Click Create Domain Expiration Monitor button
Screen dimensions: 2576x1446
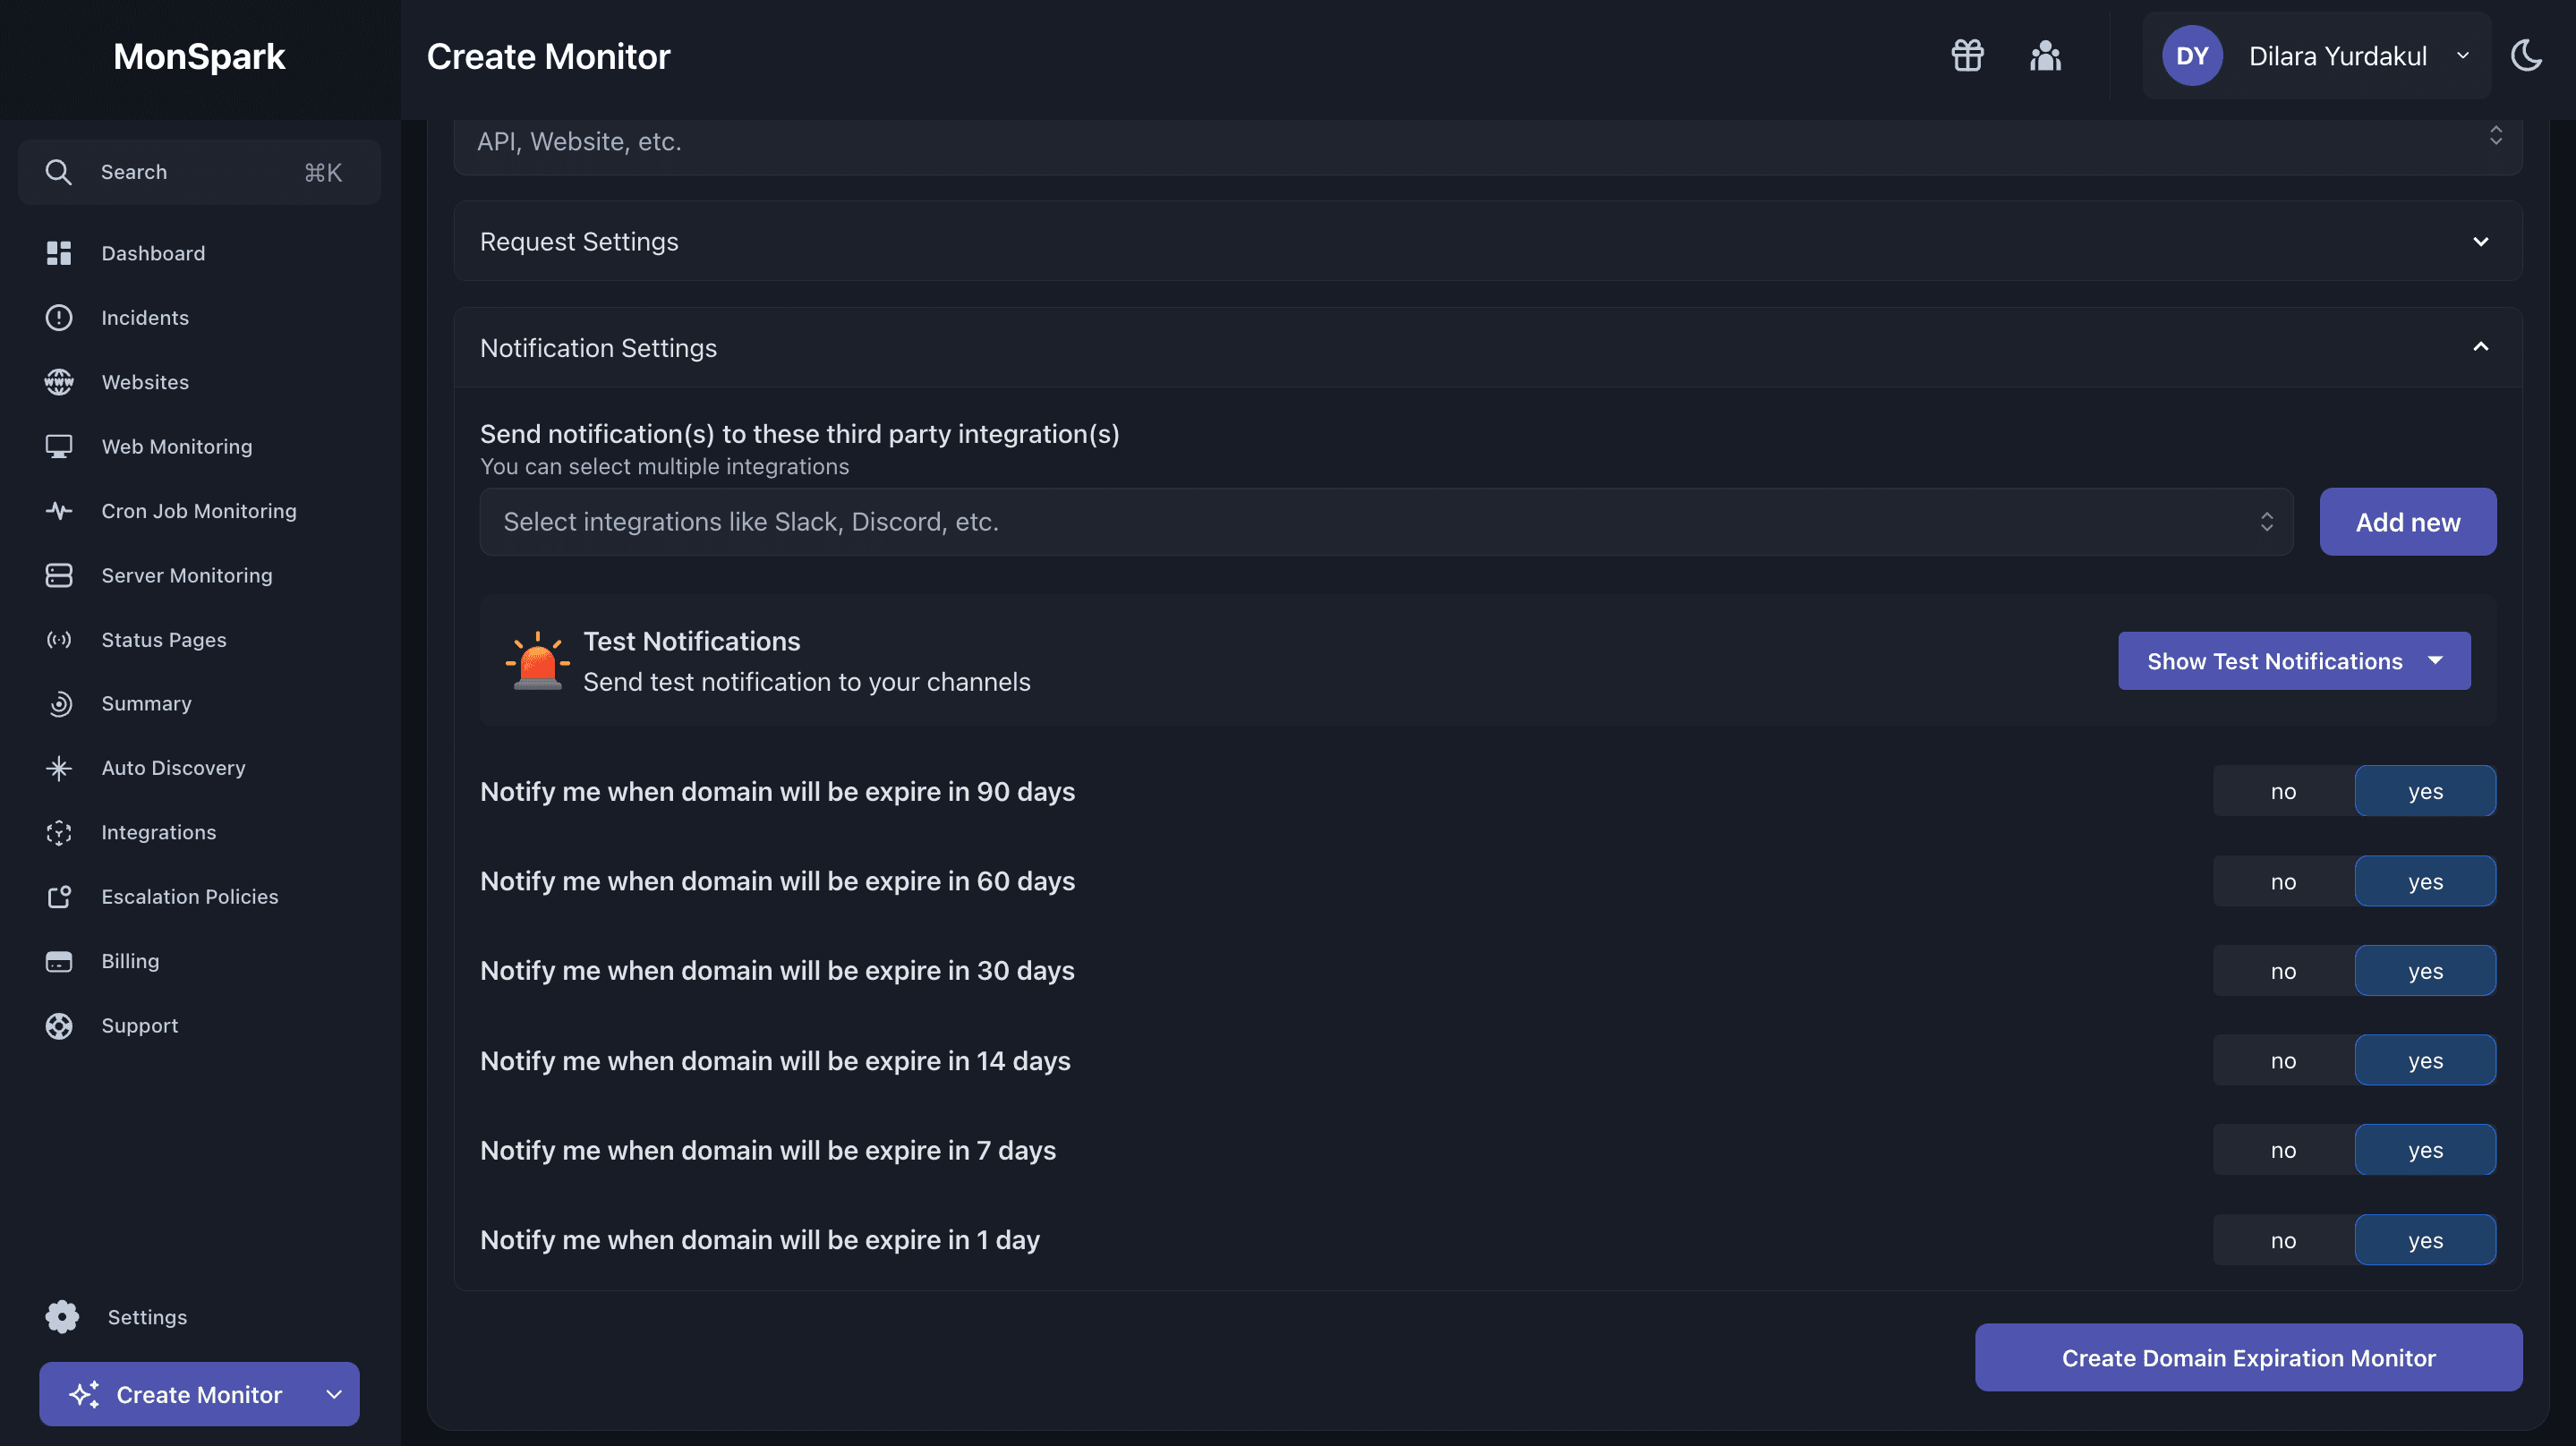click(2248, 1358)
